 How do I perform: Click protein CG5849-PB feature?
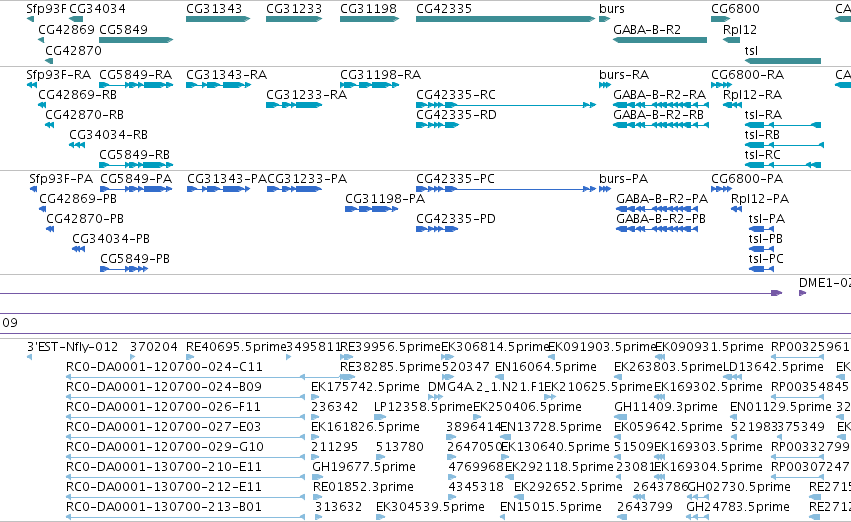pos(124,269)
